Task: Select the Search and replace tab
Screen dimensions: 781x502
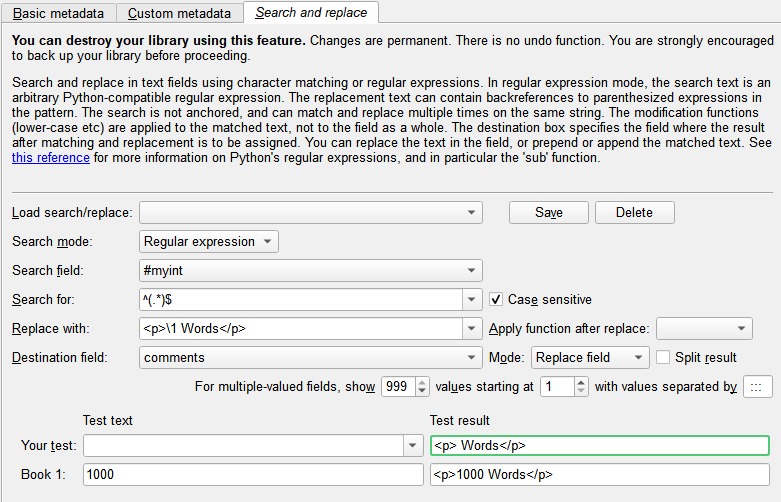Action: point(311,12)
